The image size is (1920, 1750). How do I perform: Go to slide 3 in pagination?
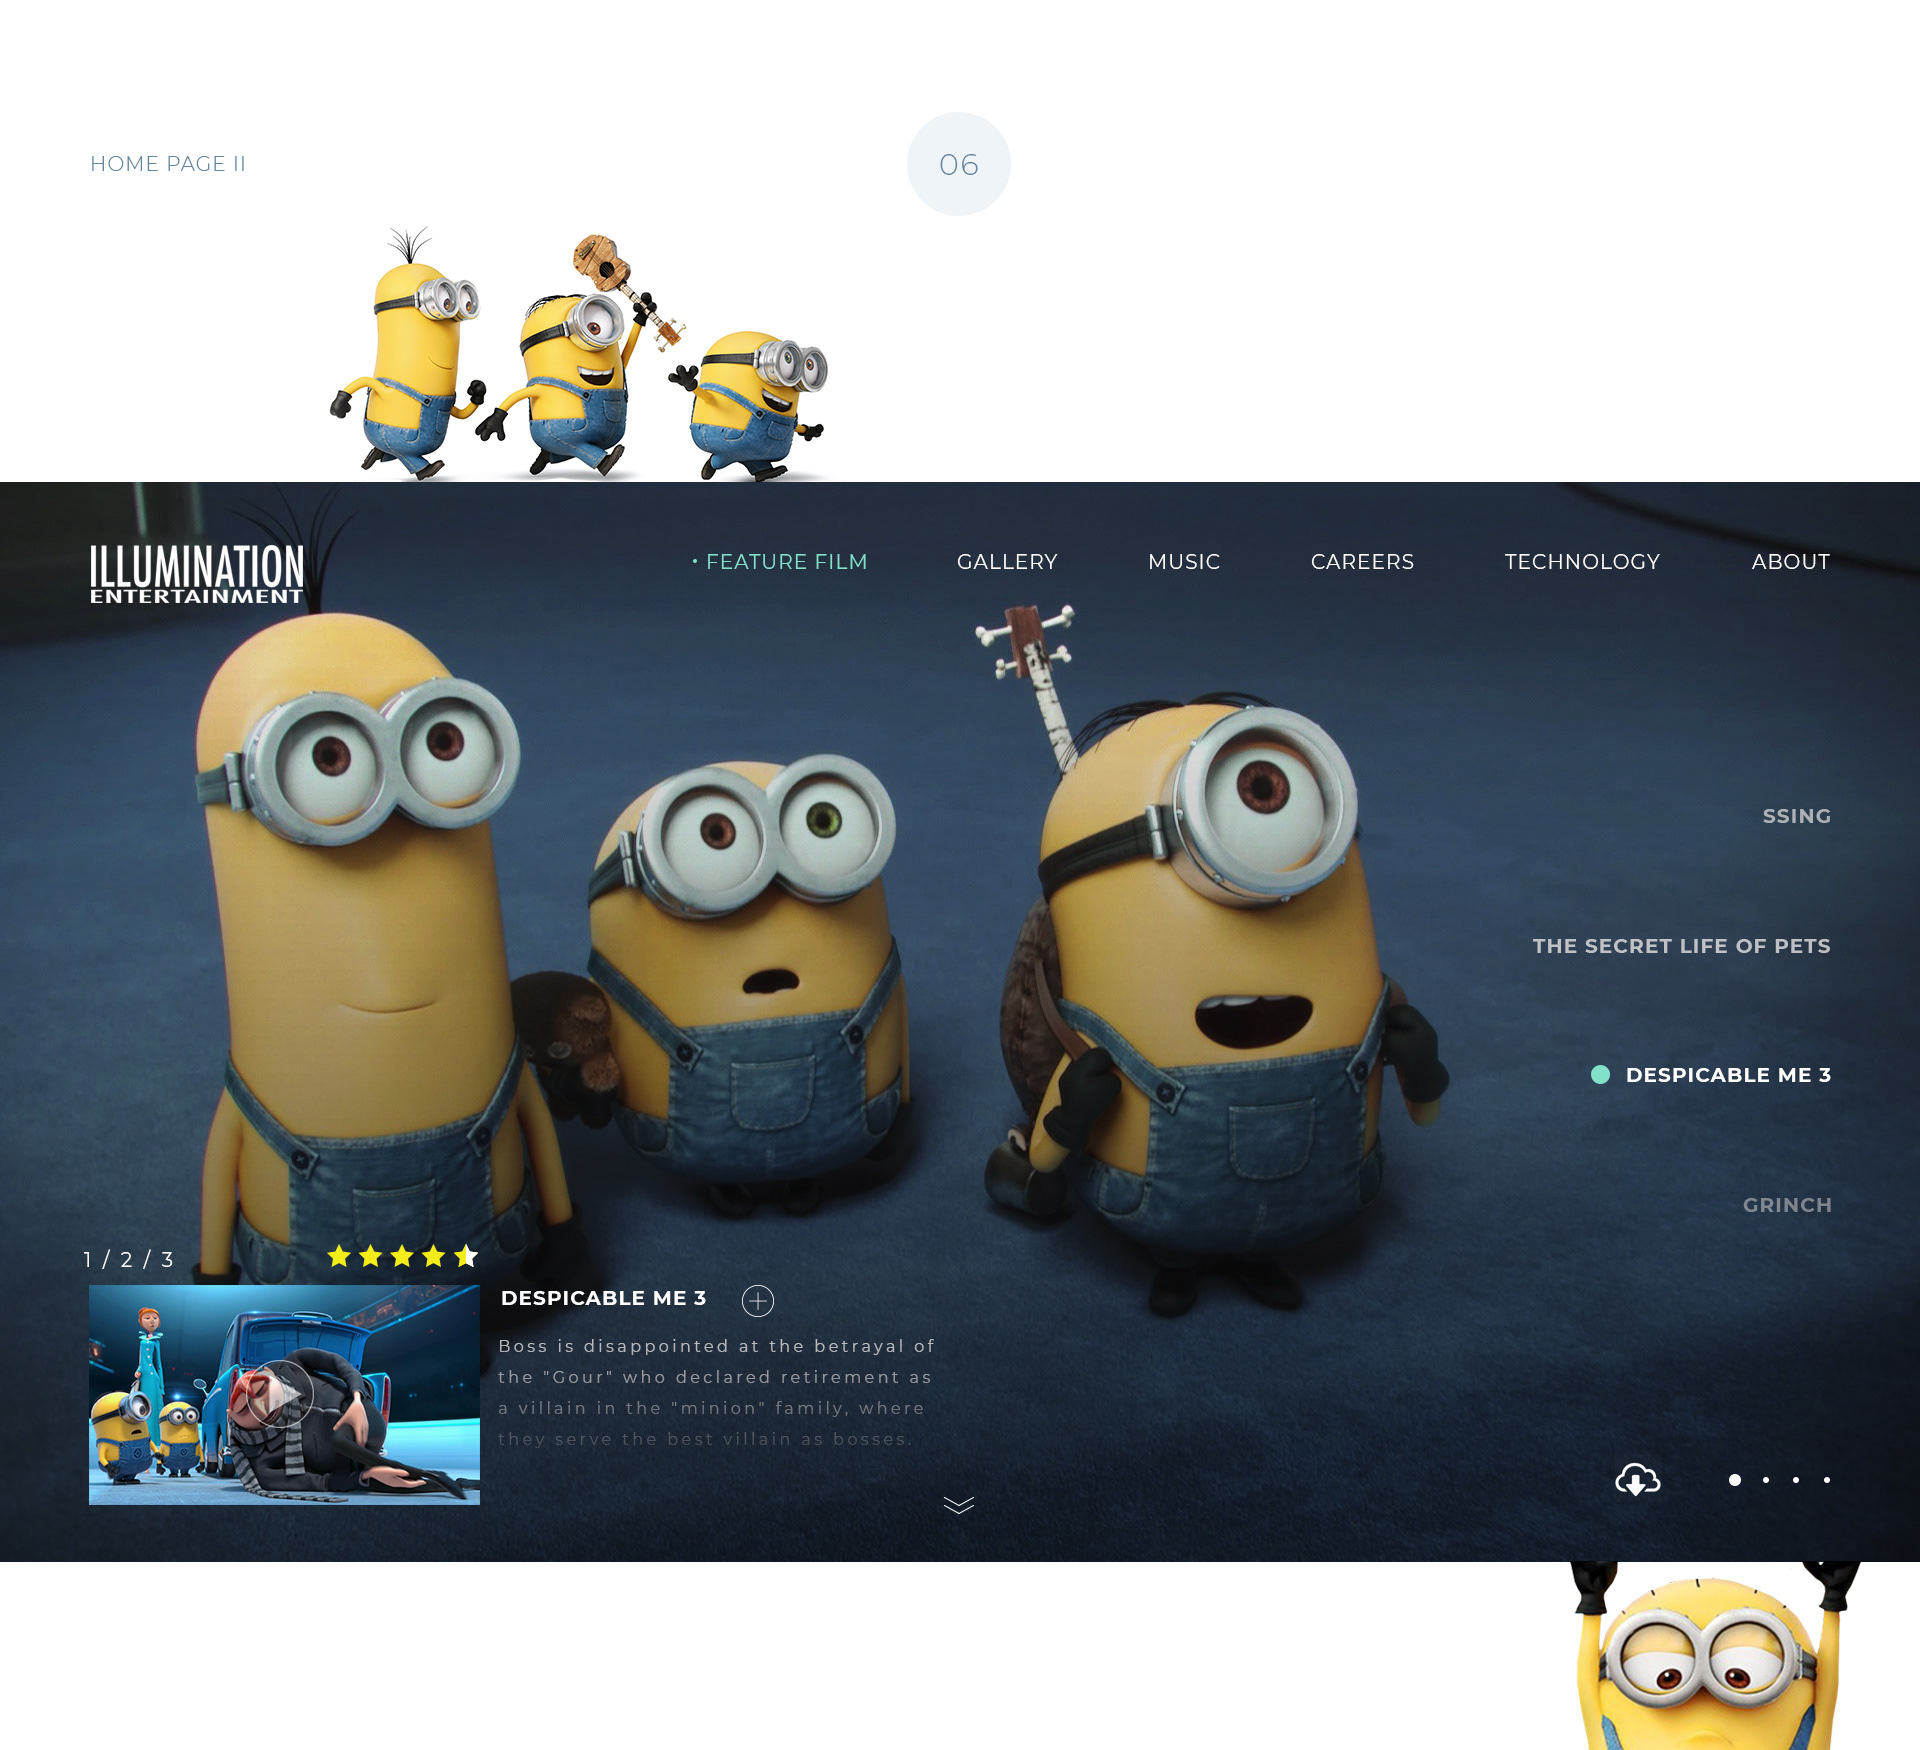pos(167,1259)
